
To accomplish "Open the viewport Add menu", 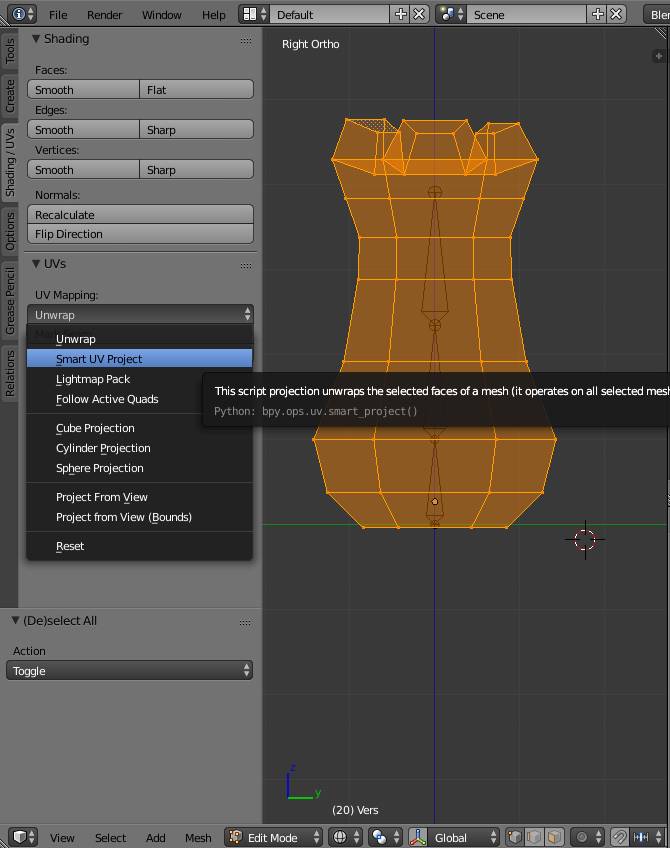I will [x=155, y=838].
